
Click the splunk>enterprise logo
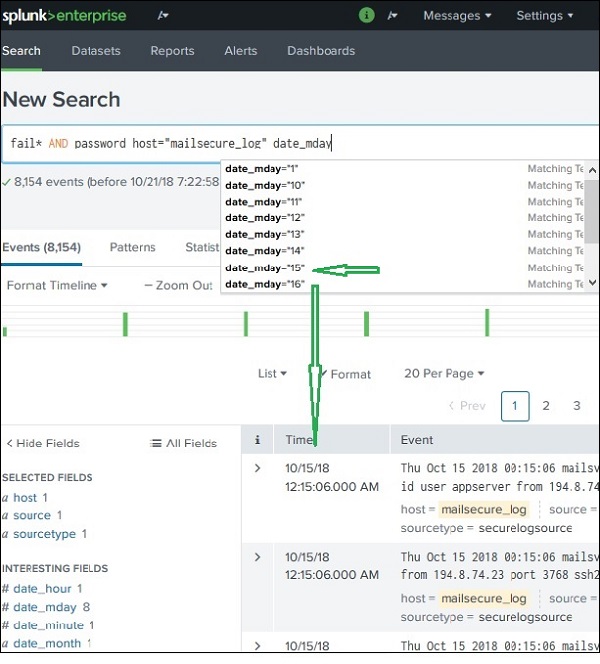coord(62,16)
